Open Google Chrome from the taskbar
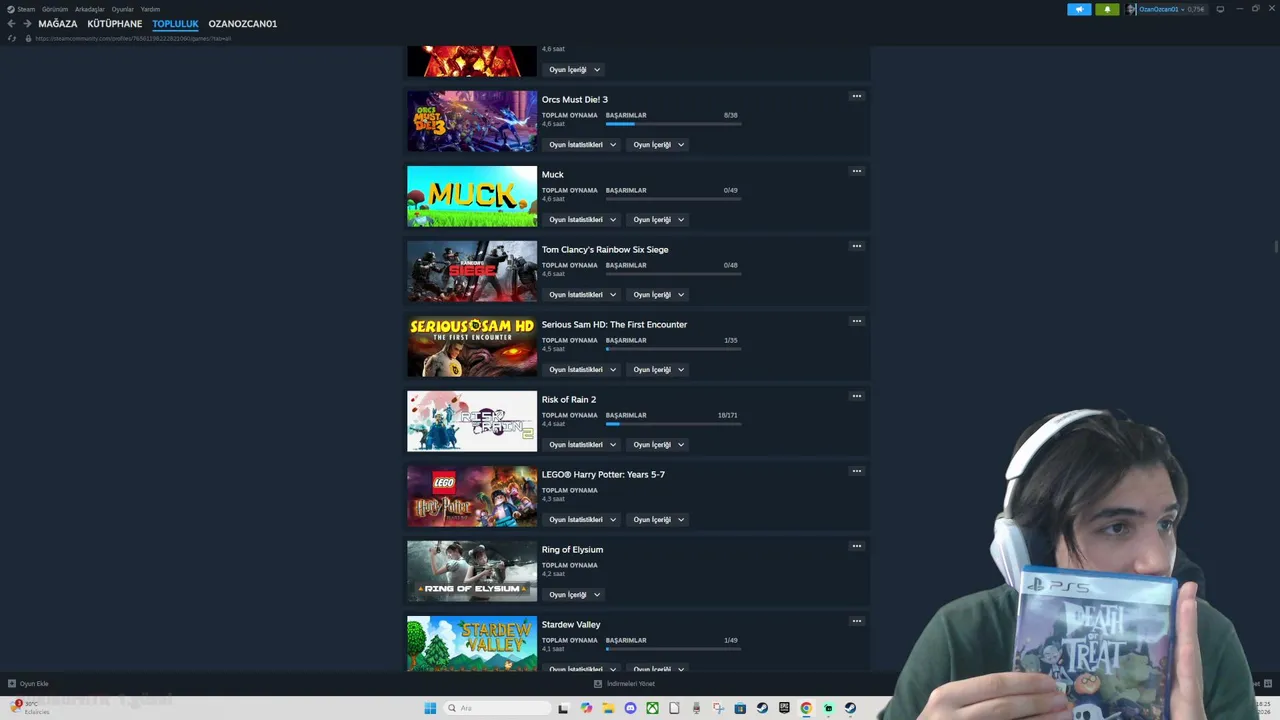 click(806, 708)
